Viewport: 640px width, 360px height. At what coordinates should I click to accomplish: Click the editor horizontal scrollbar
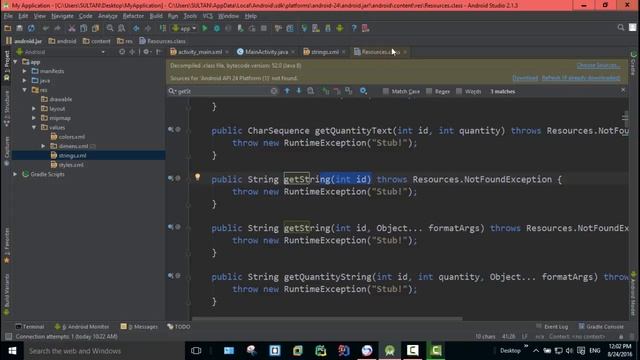click(x=327, y=318)
